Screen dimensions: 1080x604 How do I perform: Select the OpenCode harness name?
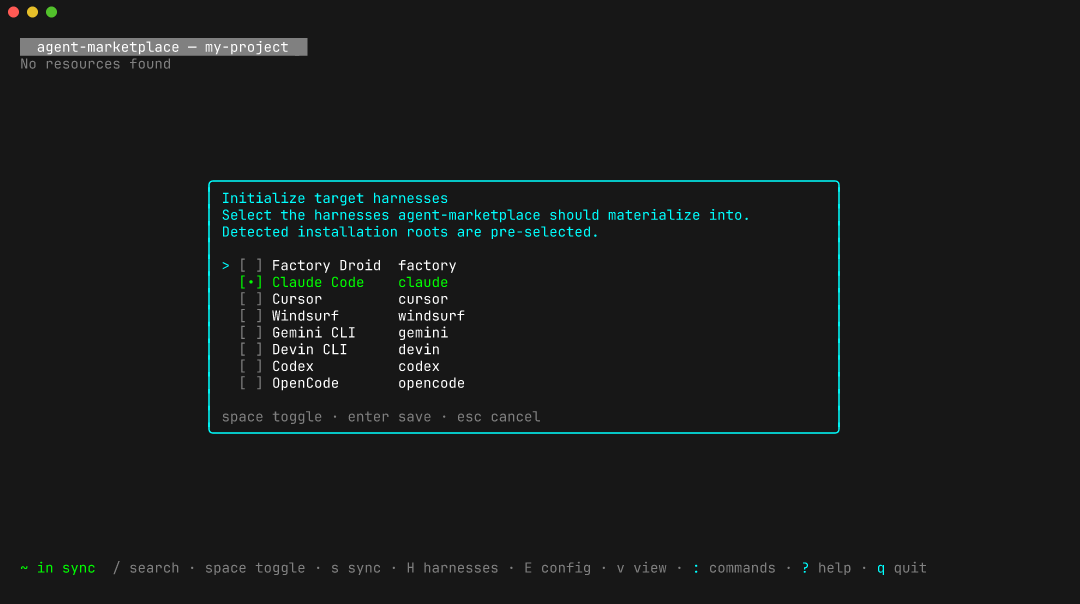[305, 384]
